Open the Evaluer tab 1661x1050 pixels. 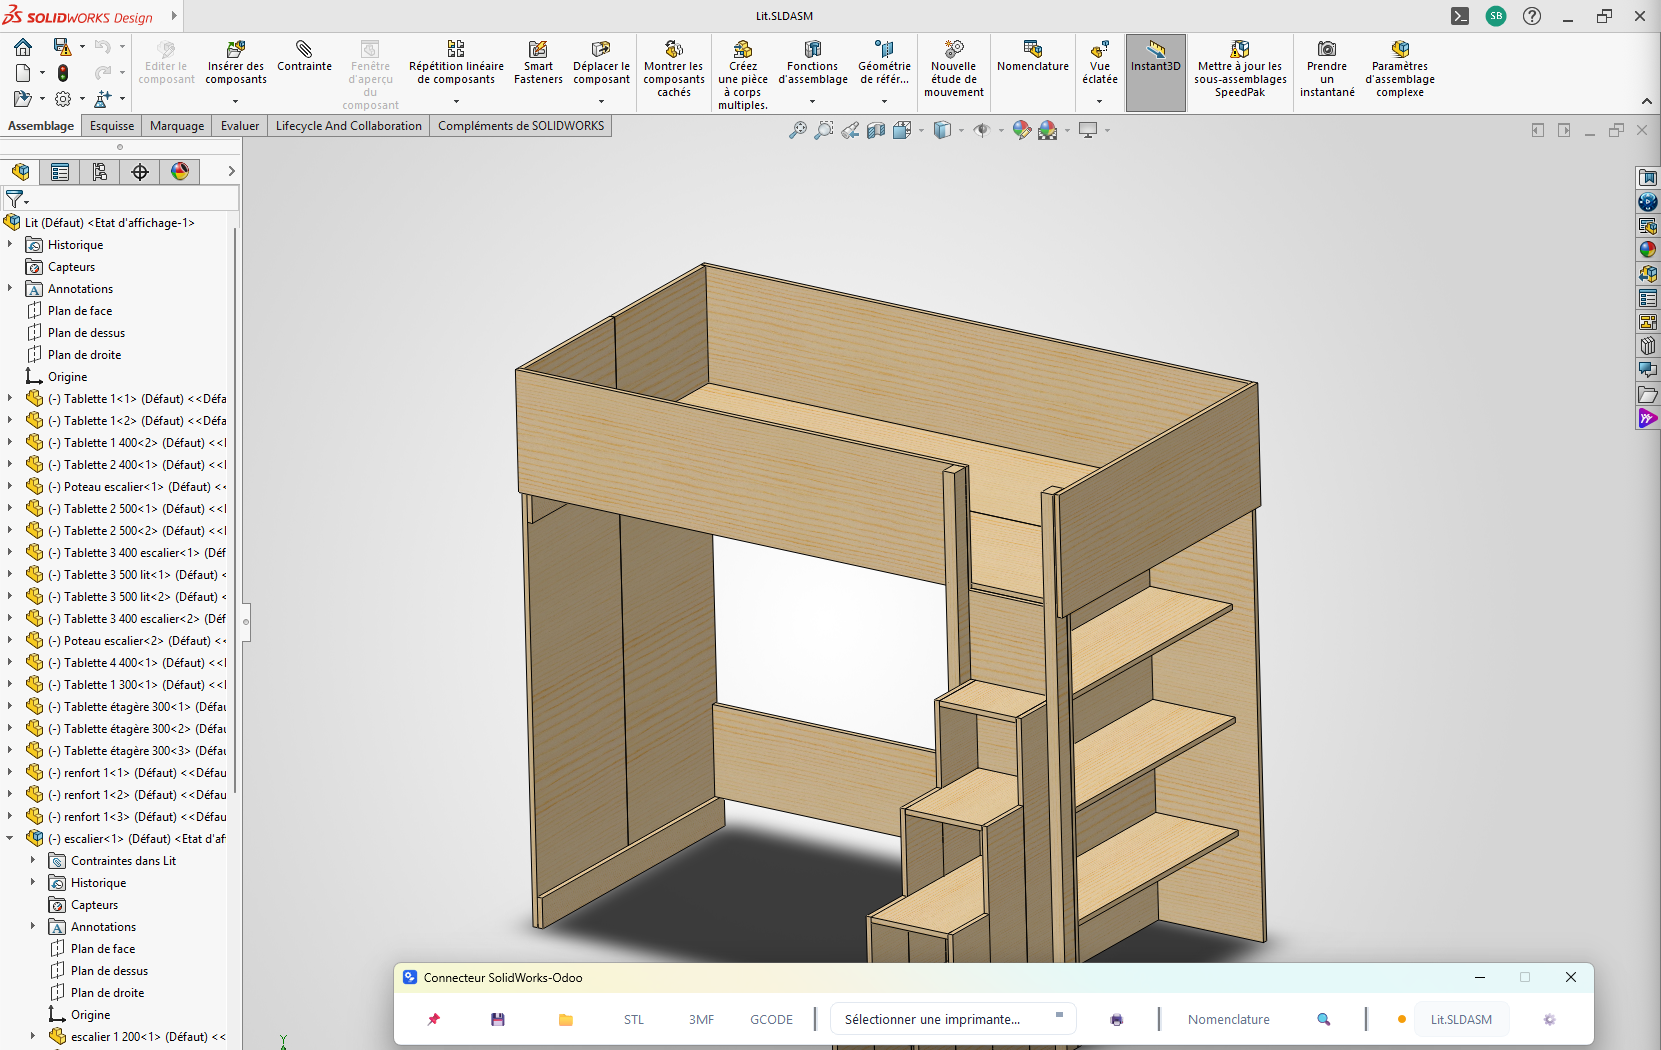coord(240,126)
